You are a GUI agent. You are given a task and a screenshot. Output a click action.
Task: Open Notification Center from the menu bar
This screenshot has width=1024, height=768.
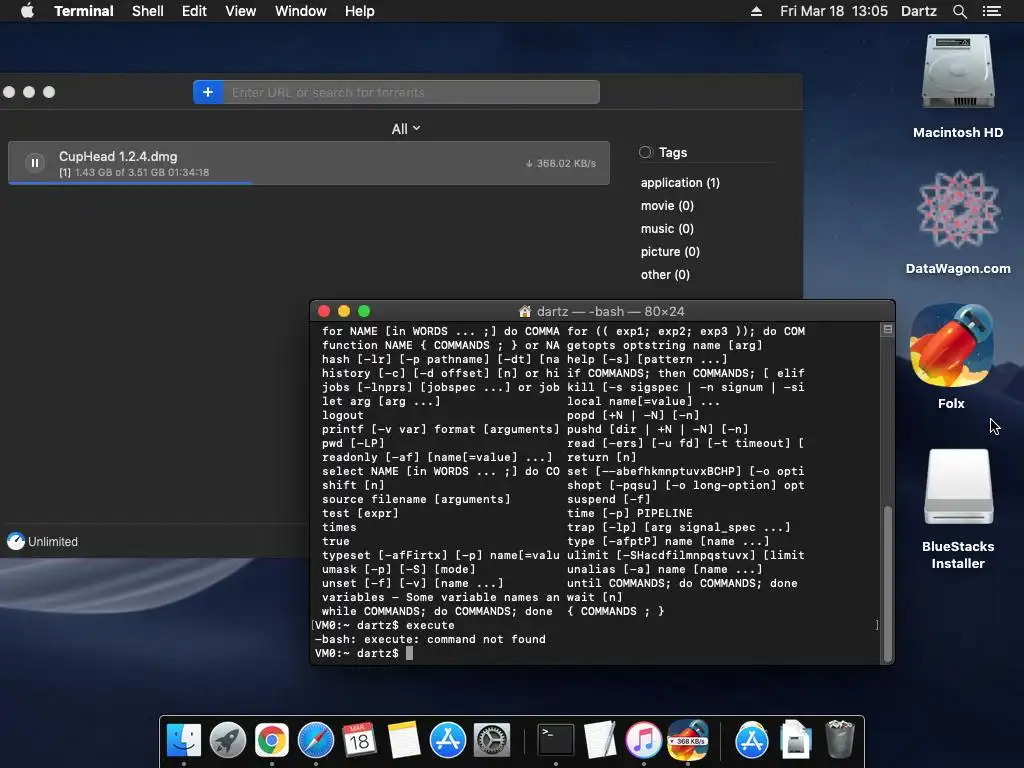(991, 11)
